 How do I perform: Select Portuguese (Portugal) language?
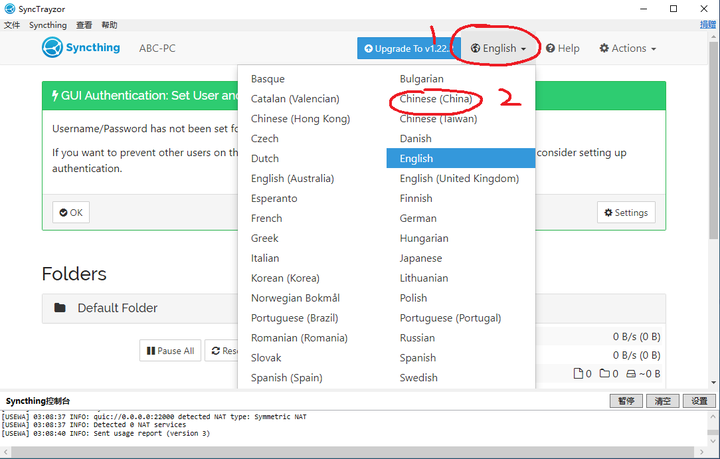pos(450,318)
